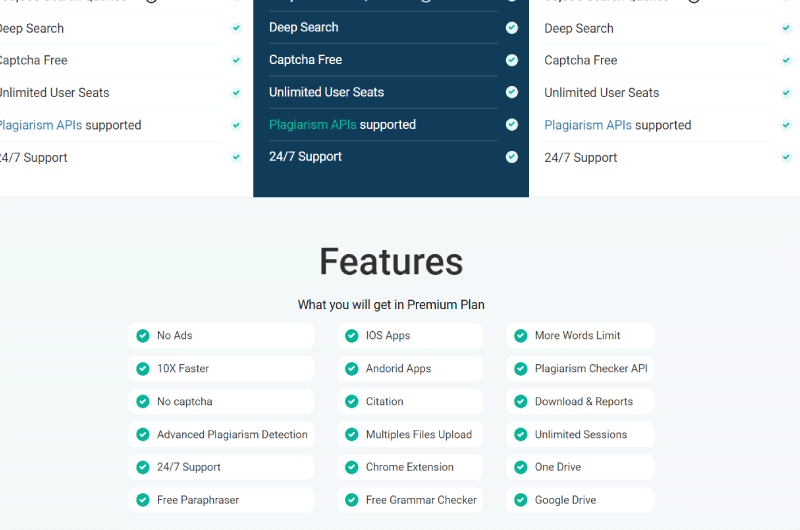Click check icon beside Free Grammar Checker
Viewport: 800px width, 530px height.
[x=352, y=500]
